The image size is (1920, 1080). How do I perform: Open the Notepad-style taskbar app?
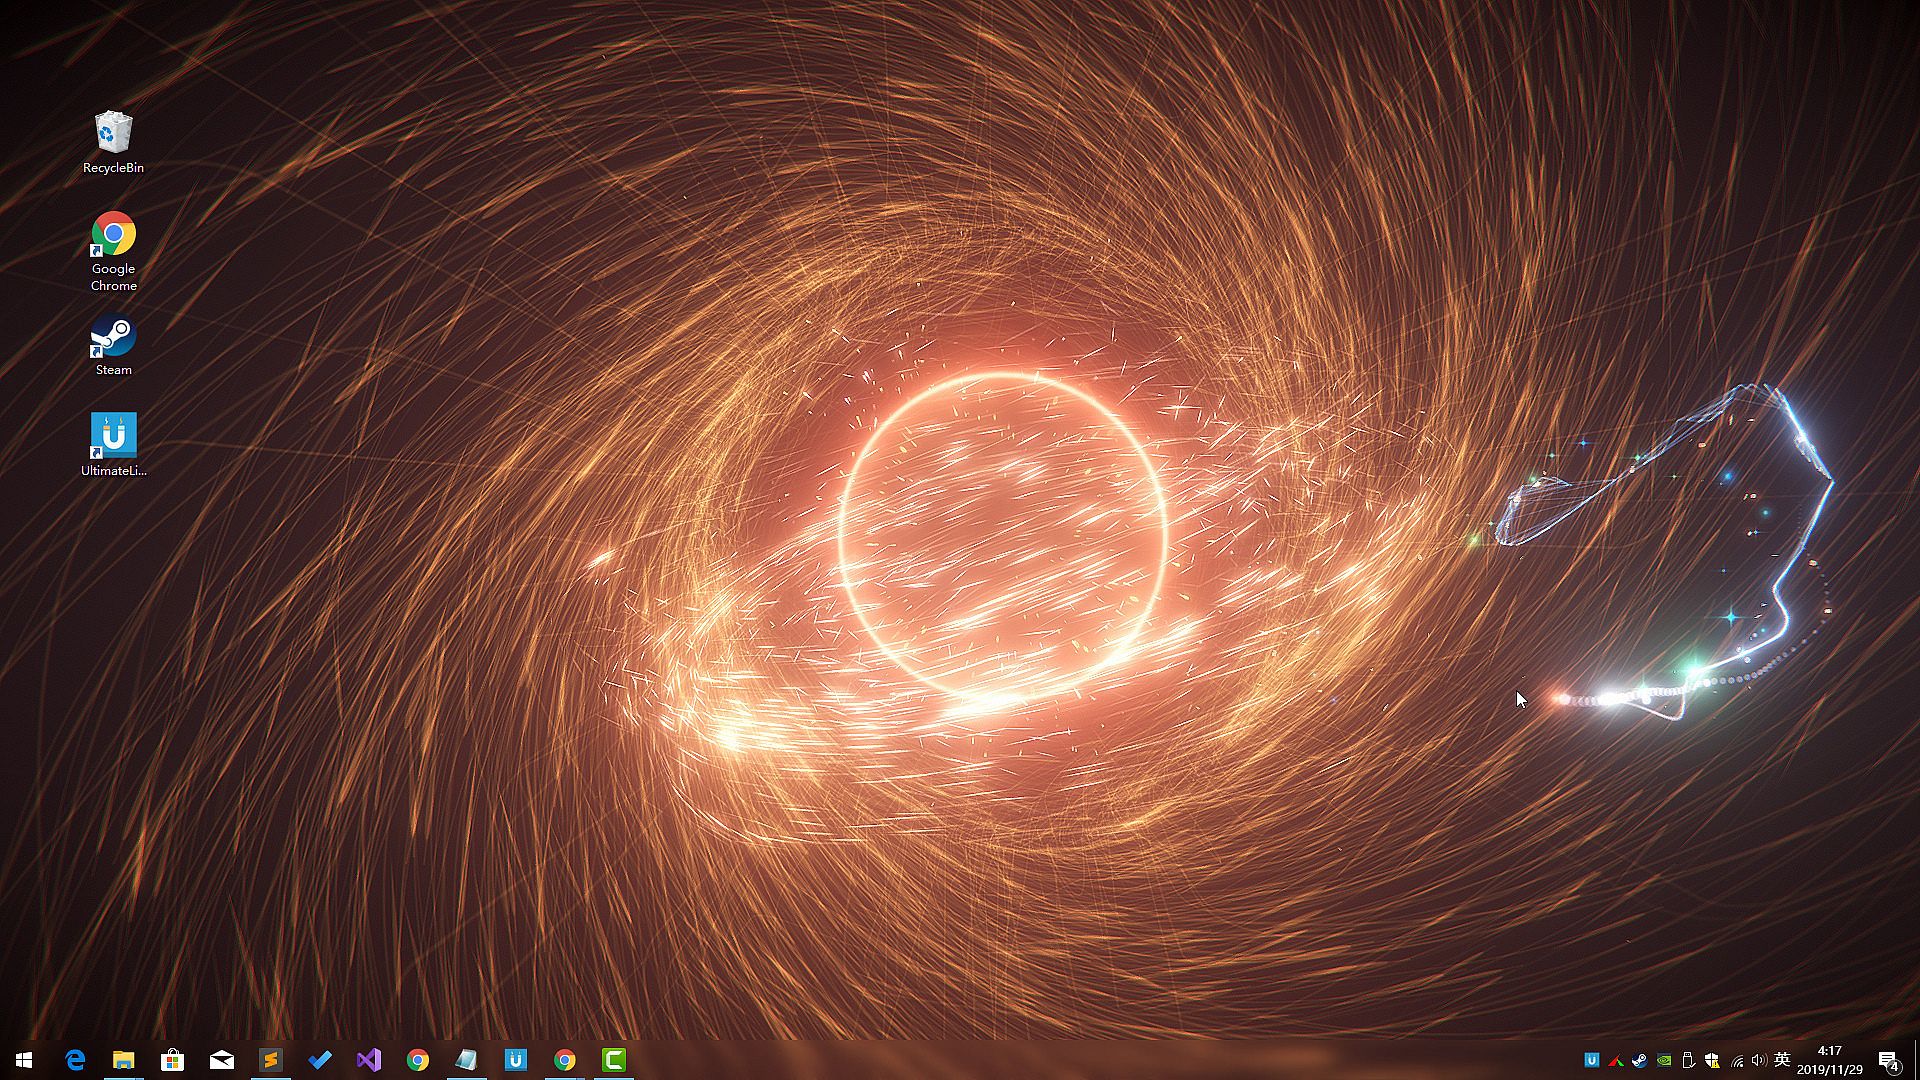[466, 1060]
